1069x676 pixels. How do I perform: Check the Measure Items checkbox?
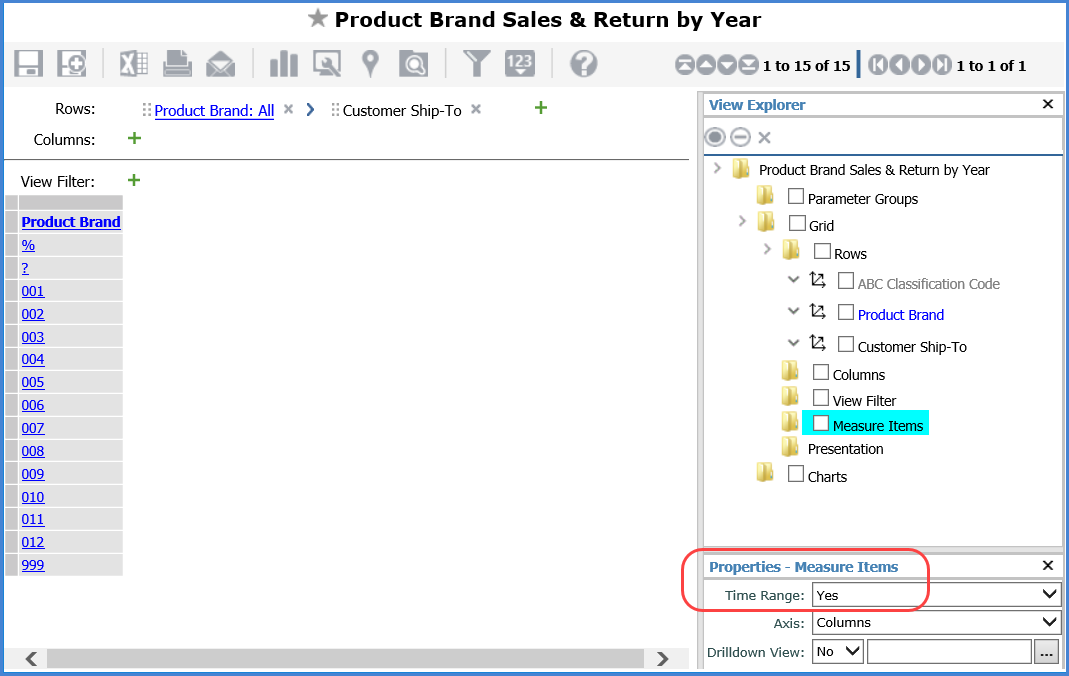[x=821, y=423]
